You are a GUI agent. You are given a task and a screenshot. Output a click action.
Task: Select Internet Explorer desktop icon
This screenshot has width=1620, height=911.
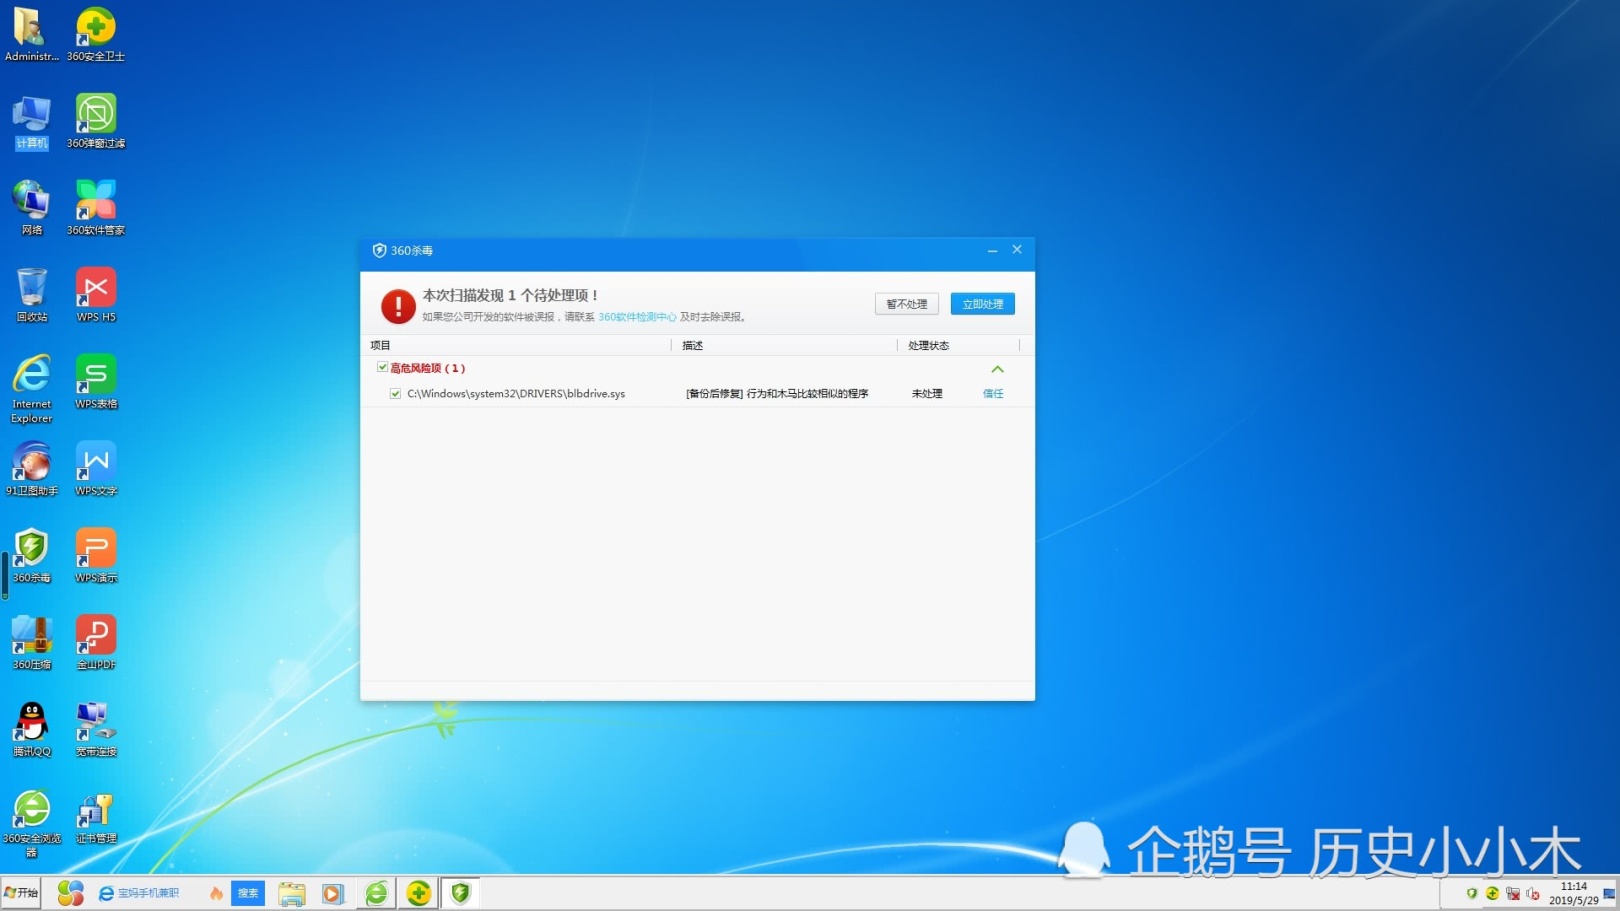point(31,389)
